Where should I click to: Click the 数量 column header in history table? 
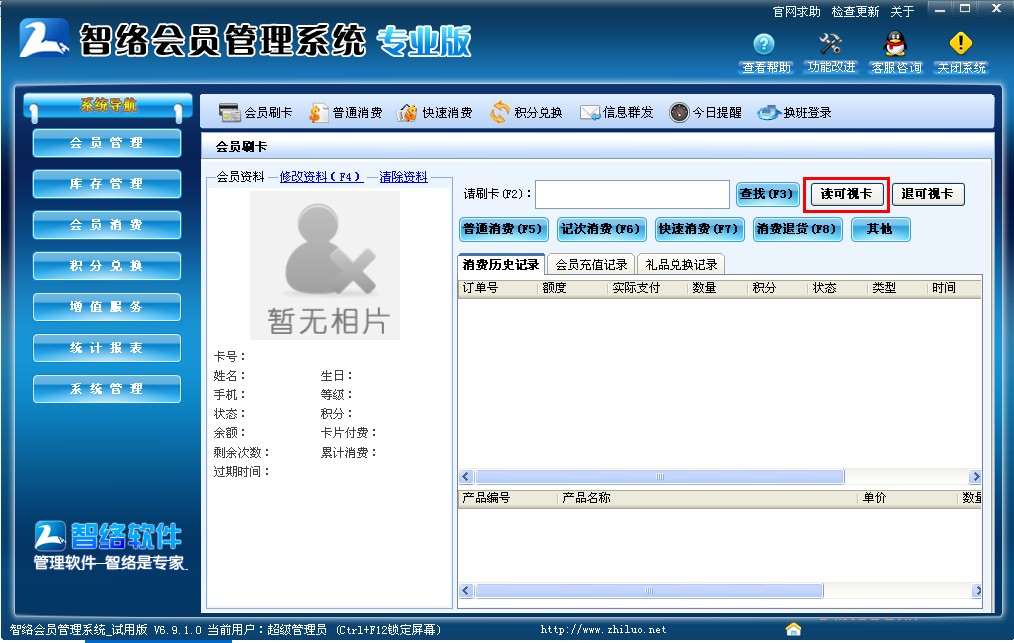pyautogui.click(x=718, y=288)
